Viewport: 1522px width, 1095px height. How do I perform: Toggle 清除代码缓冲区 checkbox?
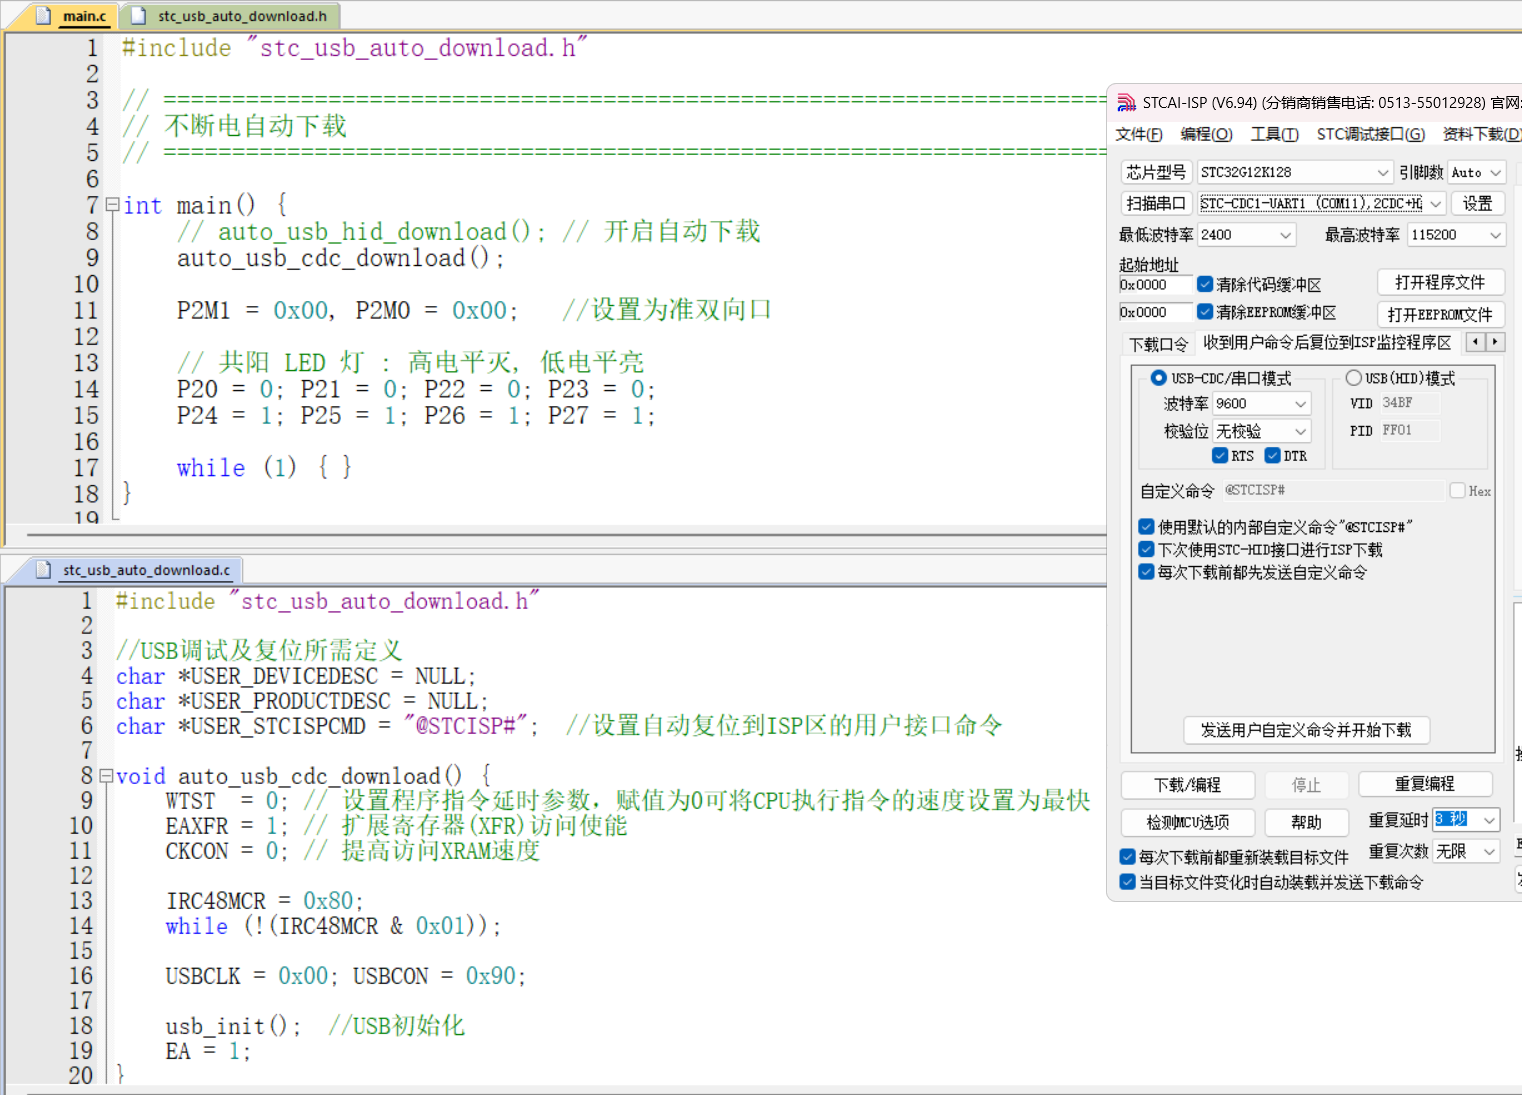pyautogui.click(x=1205, y=284)
